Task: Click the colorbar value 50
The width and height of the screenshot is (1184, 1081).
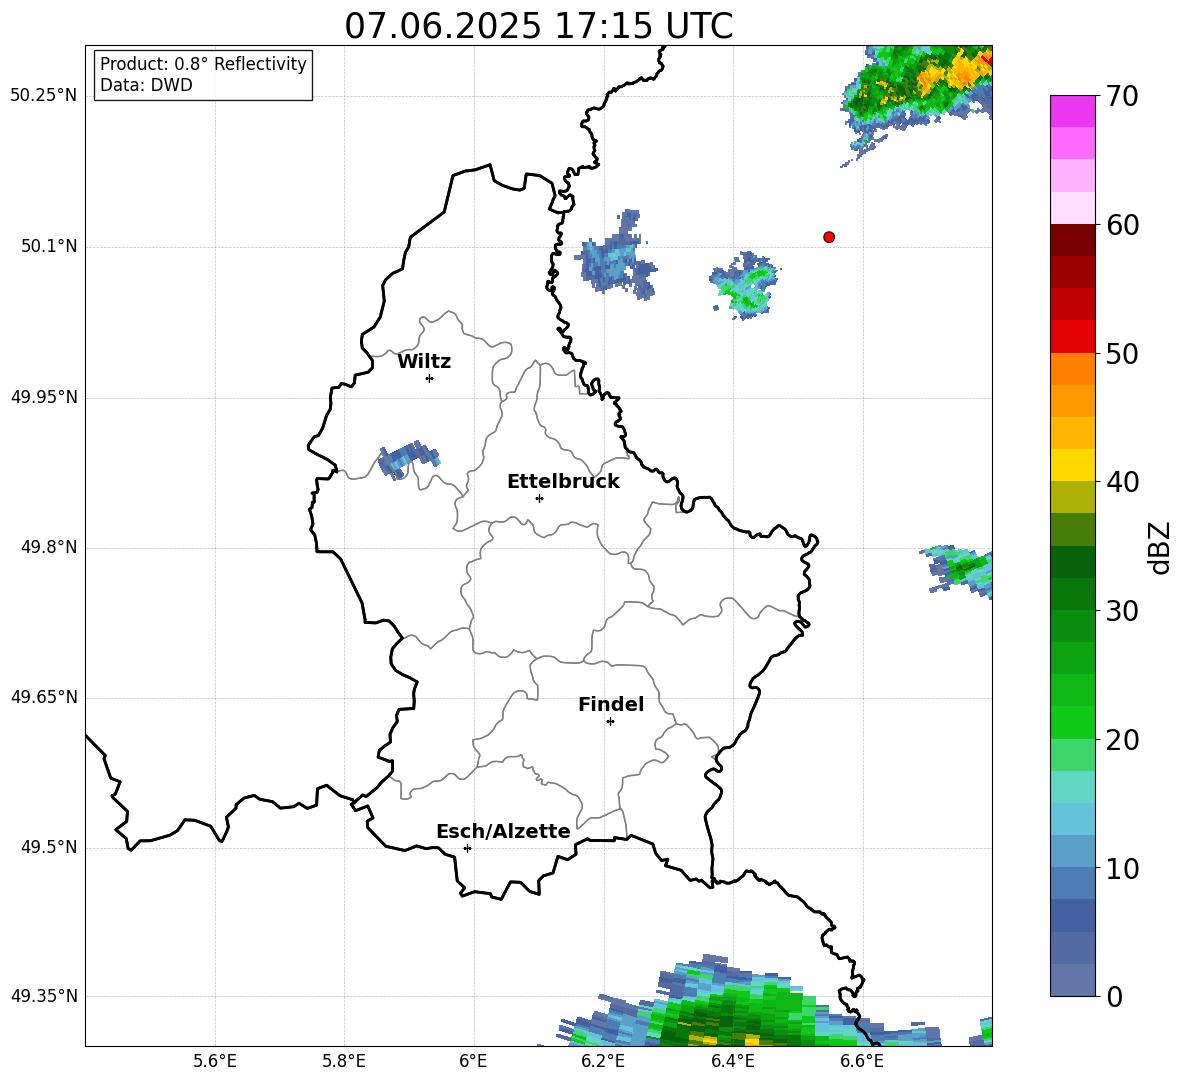Action: click(1122, 353)
